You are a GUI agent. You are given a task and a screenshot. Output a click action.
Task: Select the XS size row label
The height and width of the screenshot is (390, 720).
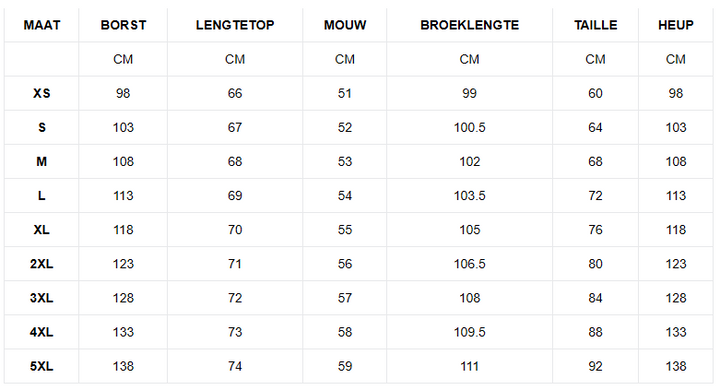click(x=42, y=93)
